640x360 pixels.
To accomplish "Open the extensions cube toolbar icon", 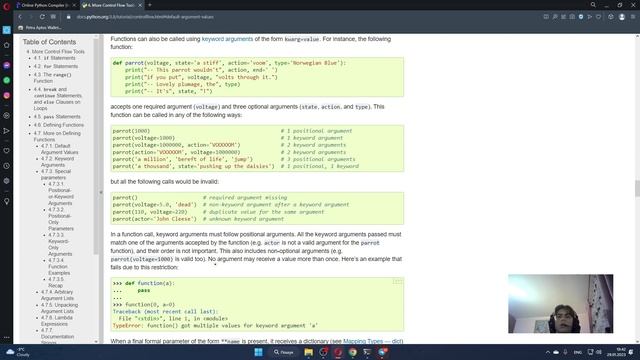I will pyautogui.click(x=611, y=17).
